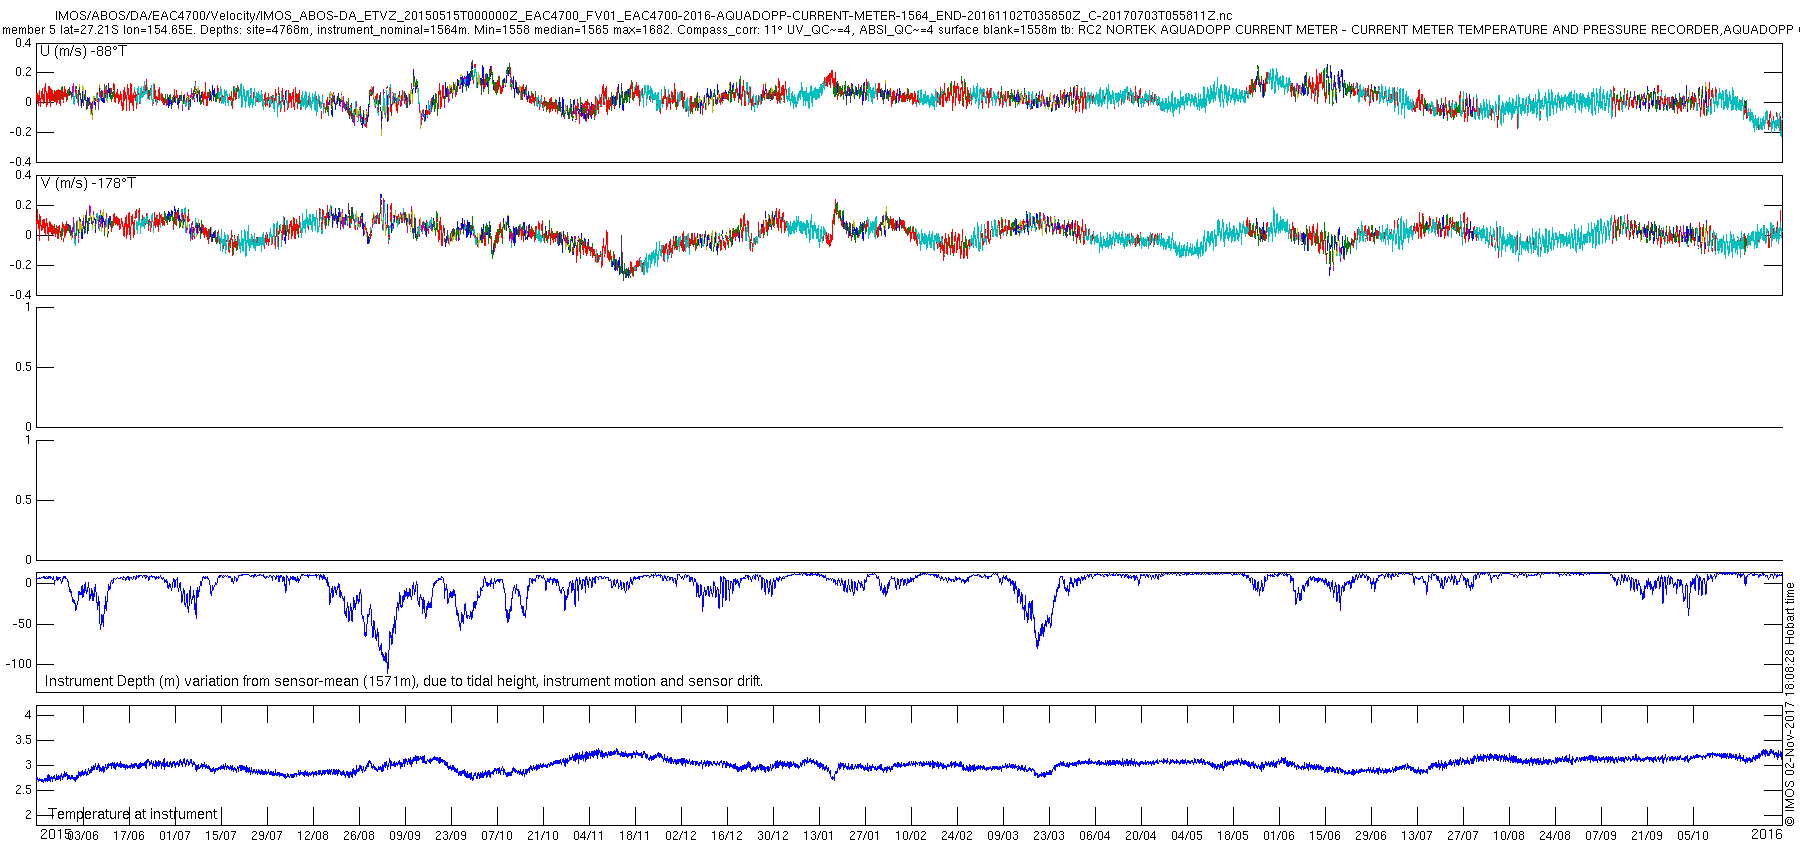
Task: Click the '13/07' date tick label
Action: (x=1417, y=836)
